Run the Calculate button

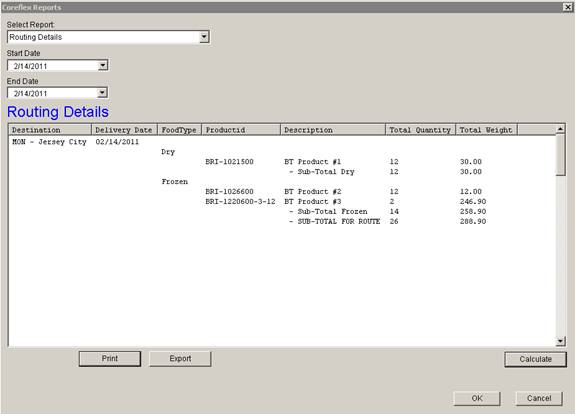(x=535, y=359)
